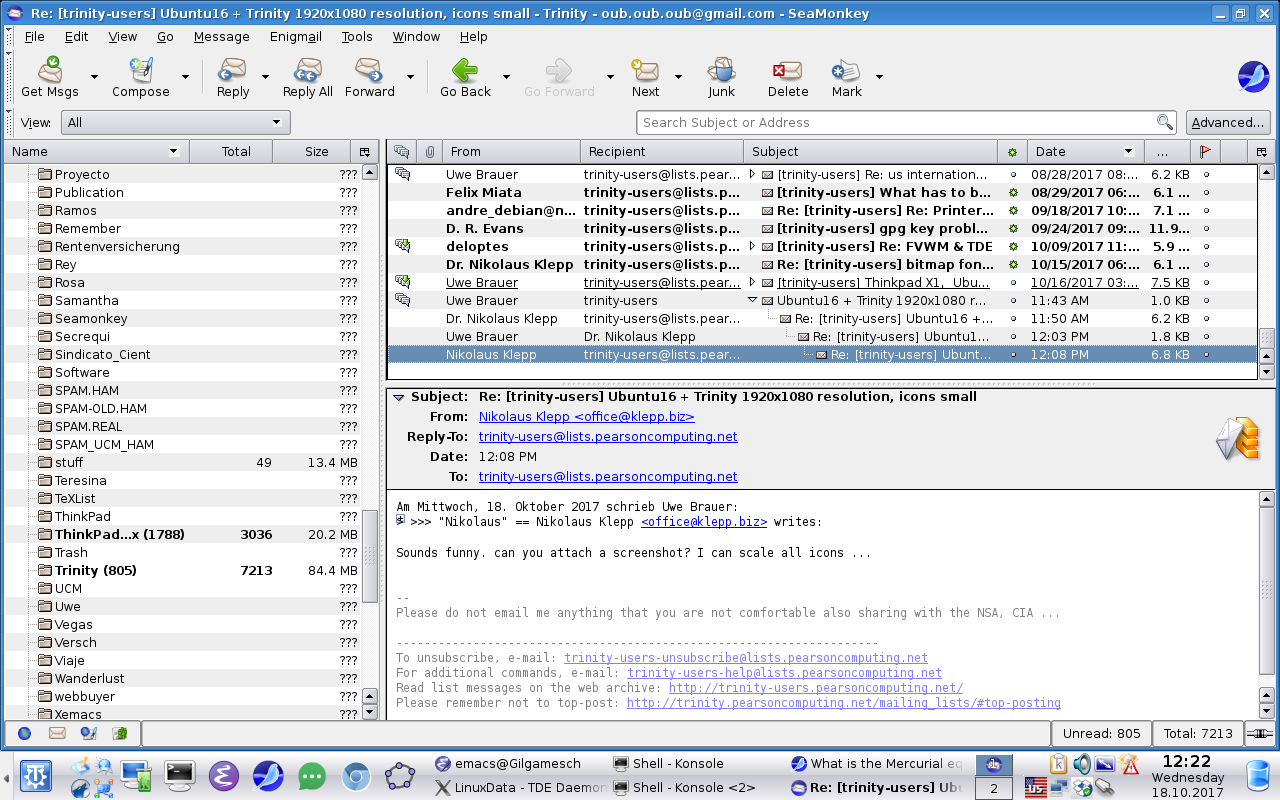Click the Advanced... search button
The height and width of the screenshot is (800, 1280).
pyautogui.click(x=1228, y=122)
